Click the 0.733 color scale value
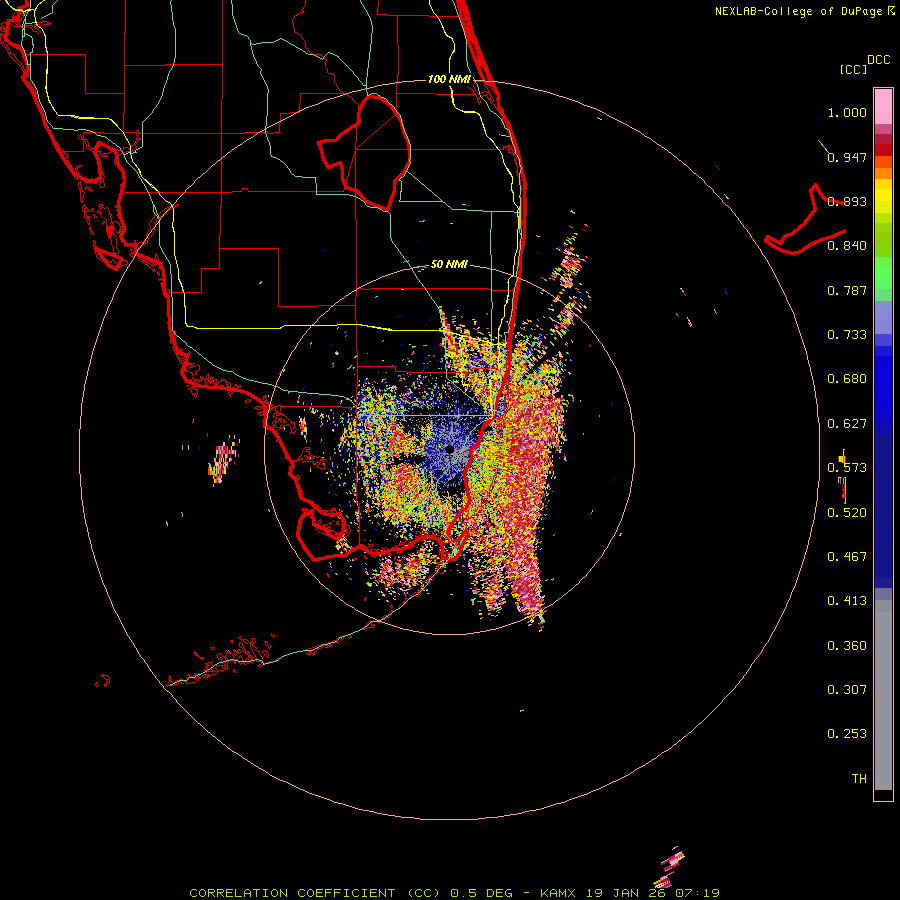Screen dimensions: 900x900 847,335
